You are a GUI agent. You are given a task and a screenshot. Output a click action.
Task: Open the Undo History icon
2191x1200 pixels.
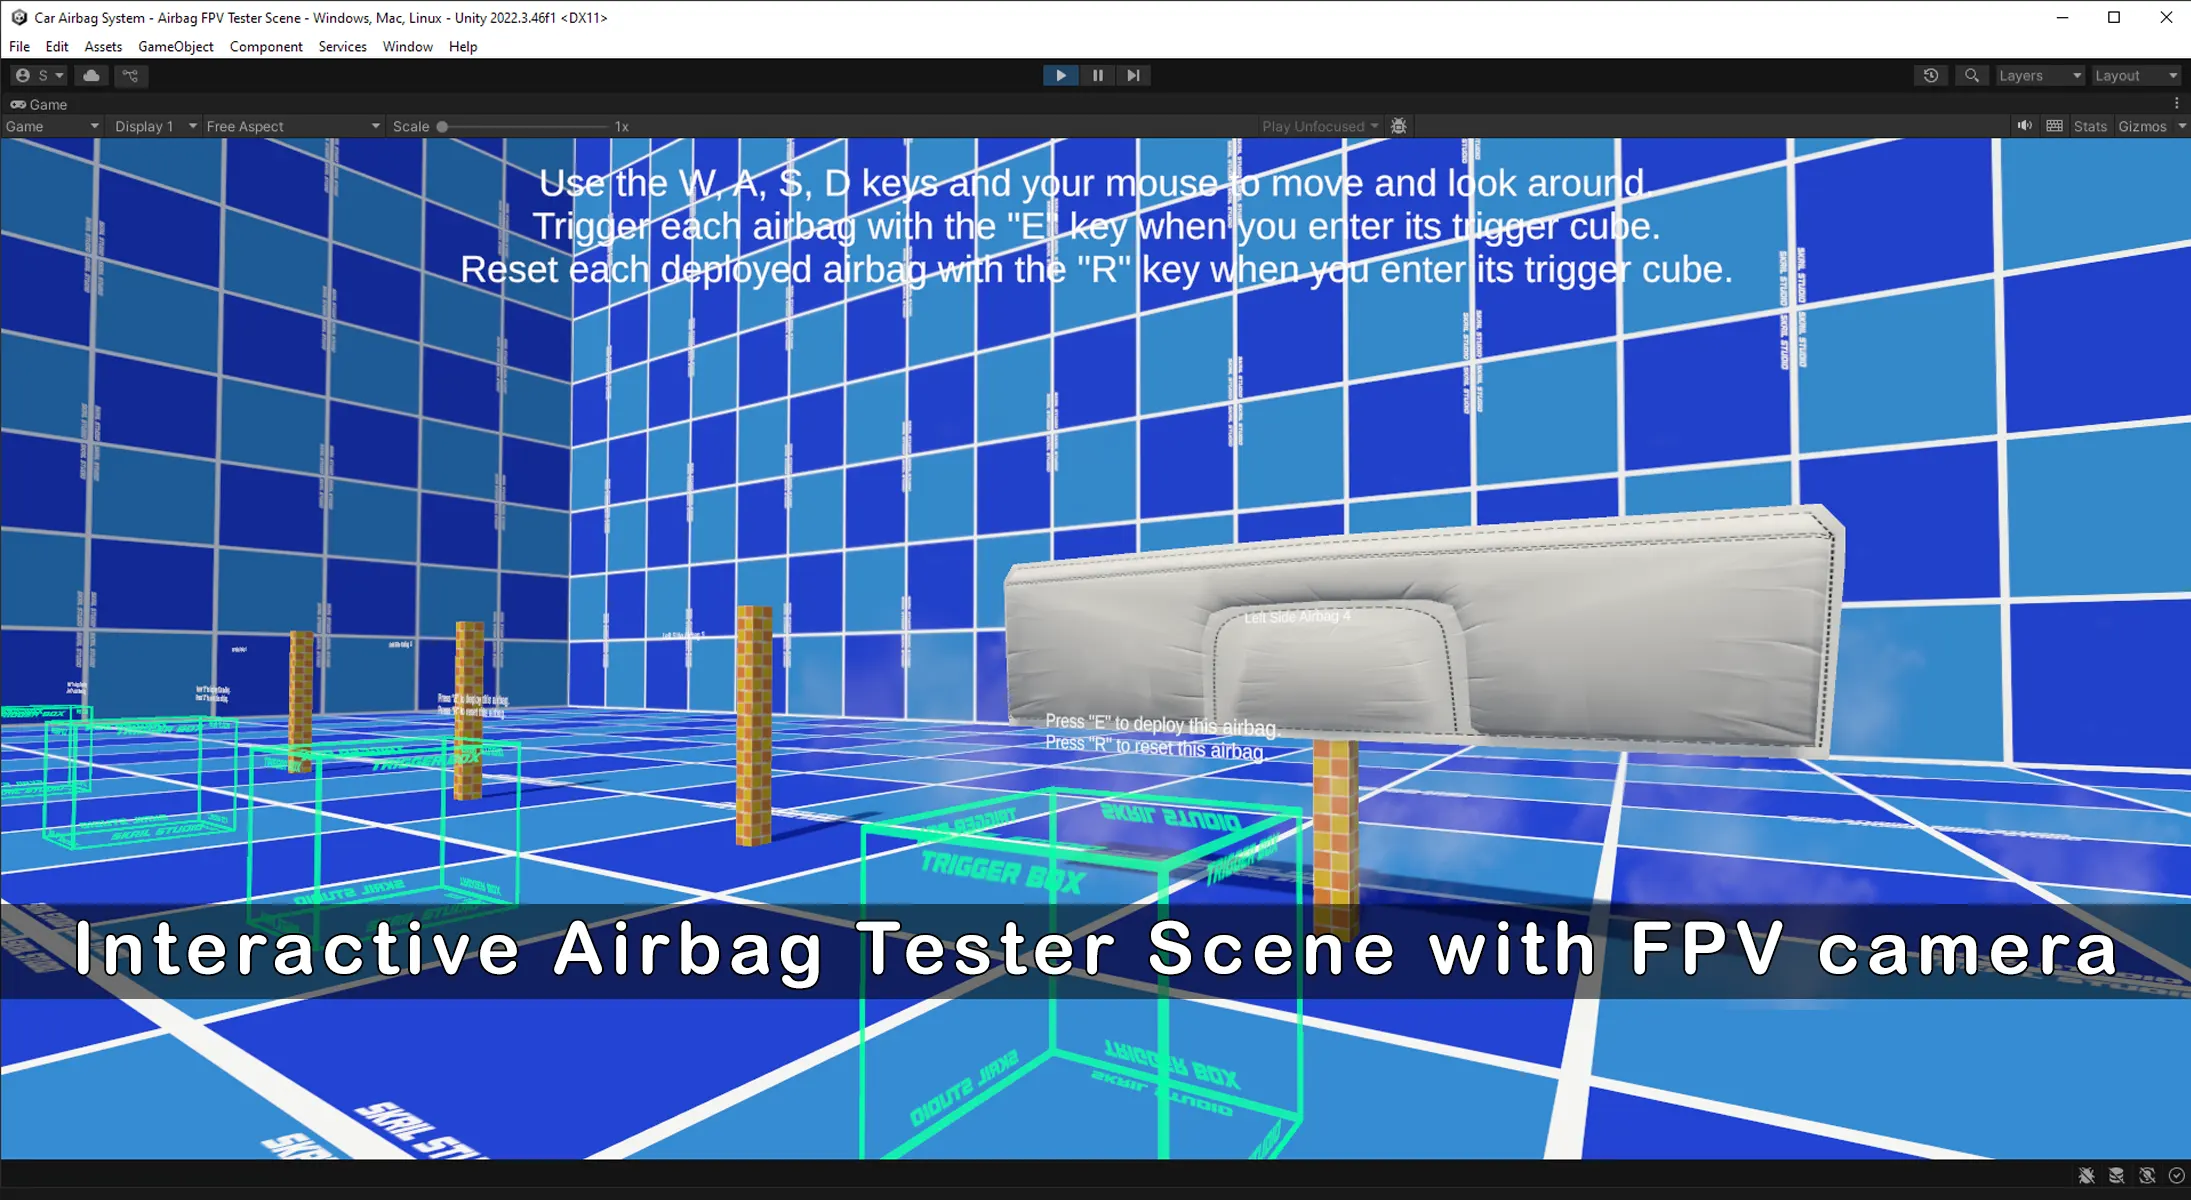coord(1931,75)
